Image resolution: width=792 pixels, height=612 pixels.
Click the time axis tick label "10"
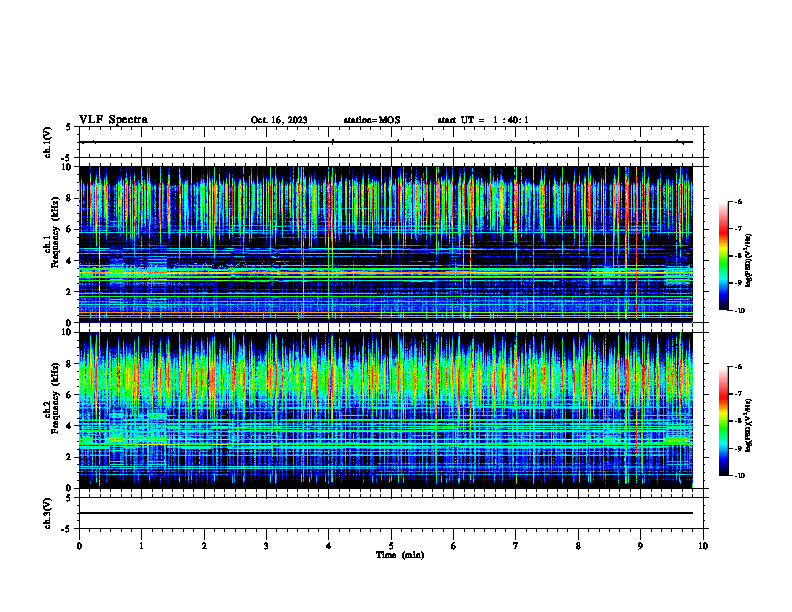point(703,546)
